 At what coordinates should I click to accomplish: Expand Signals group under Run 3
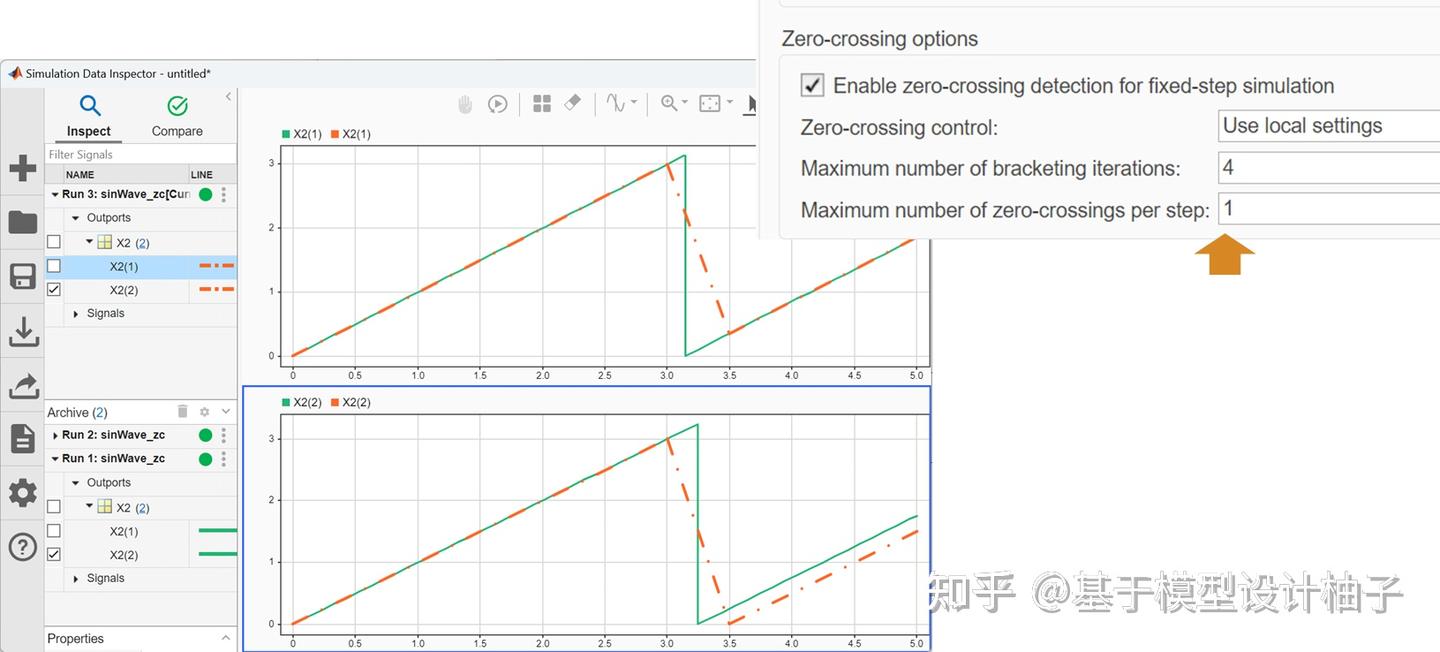tap(77, 313)
